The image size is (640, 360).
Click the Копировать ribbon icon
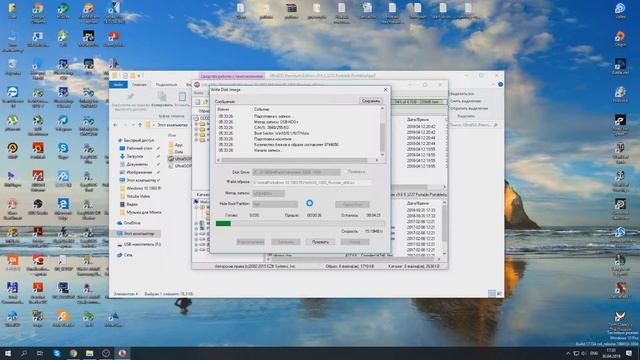(x=162, y=97)
